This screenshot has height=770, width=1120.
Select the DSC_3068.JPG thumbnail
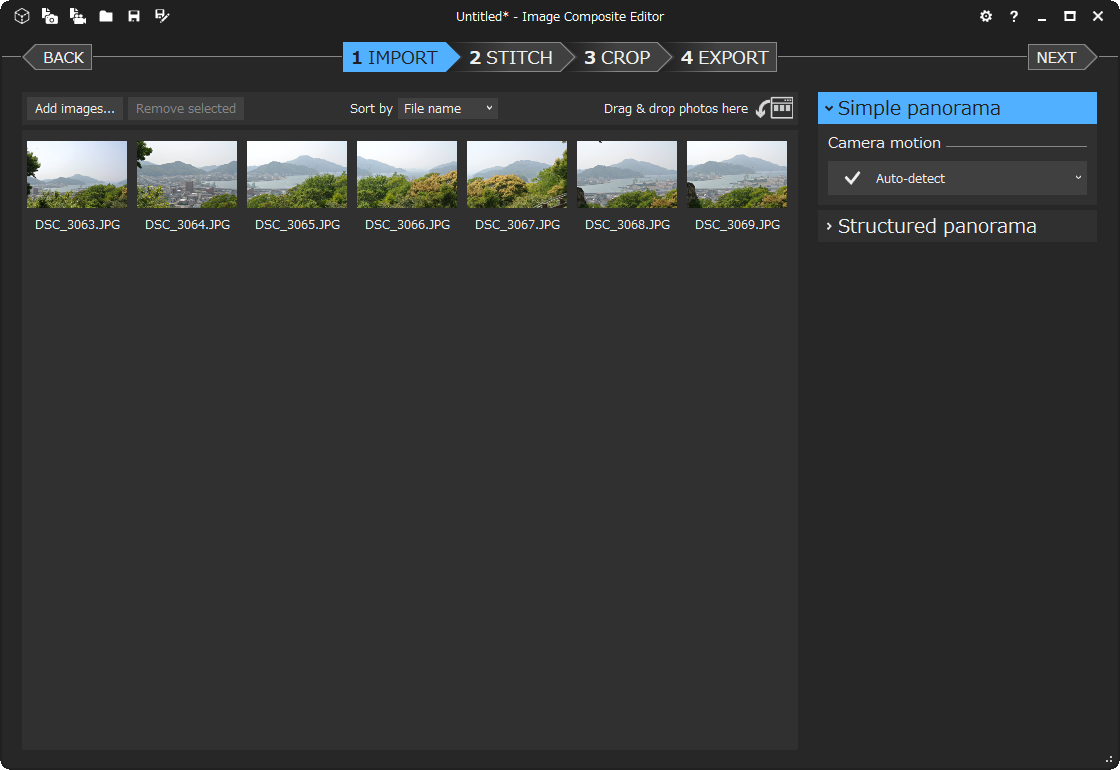(x=627, y=174)
